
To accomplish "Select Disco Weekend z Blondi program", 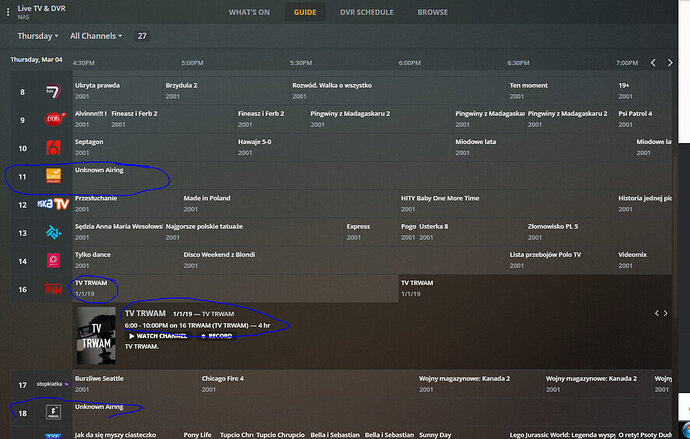I will [344, 260].
